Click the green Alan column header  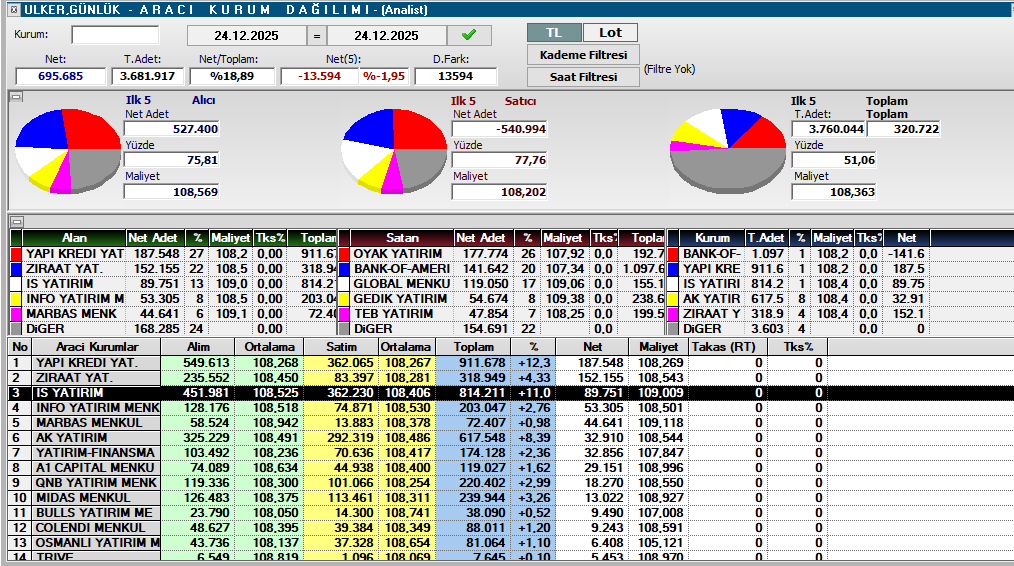74,238
